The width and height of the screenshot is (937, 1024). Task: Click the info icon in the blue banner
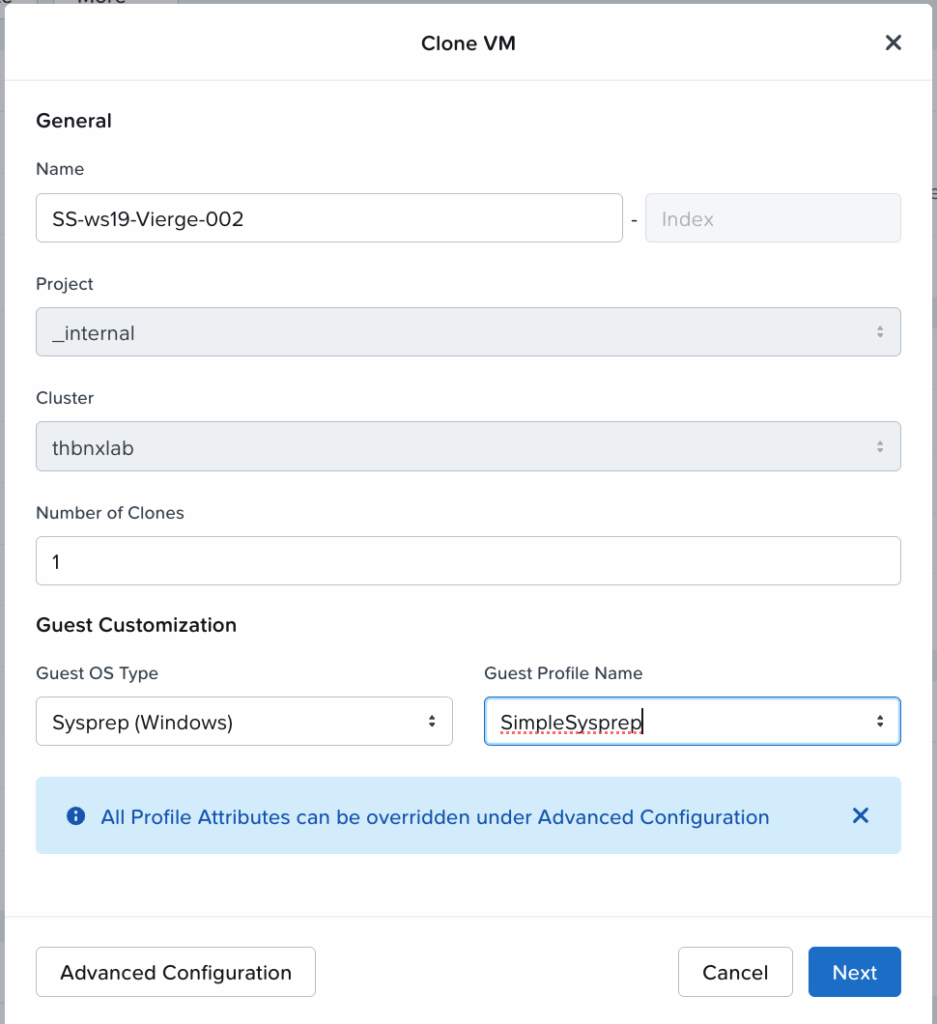(x=75, y=817)
